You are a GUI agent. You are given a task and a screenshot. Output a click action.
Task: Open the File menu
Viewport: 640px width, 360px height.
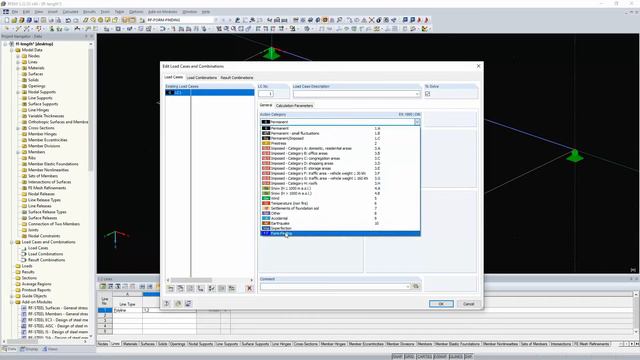point(15,12)
